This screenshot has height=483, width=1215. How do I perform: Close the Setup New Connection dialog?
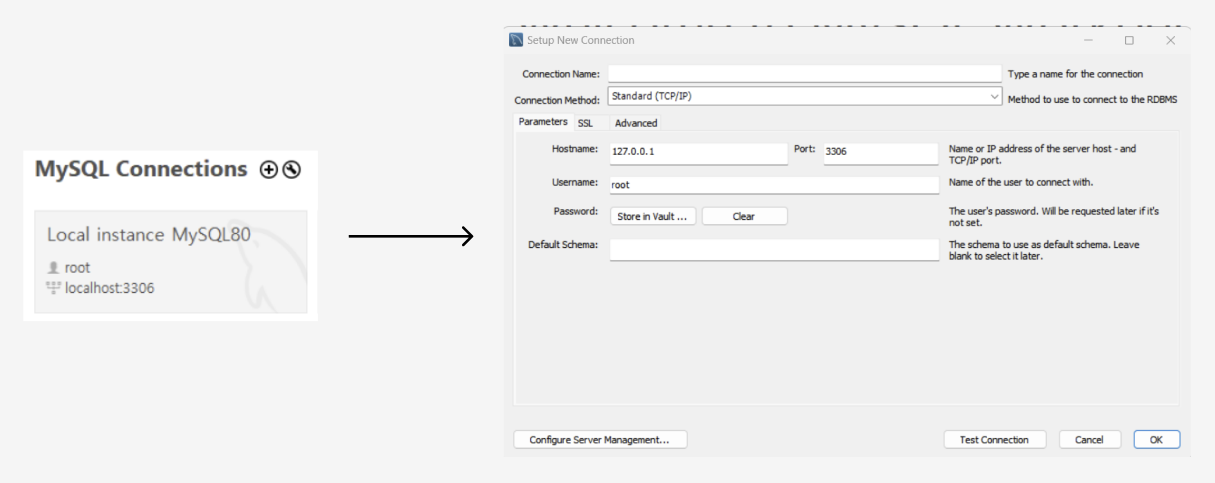pos(1170,40)
